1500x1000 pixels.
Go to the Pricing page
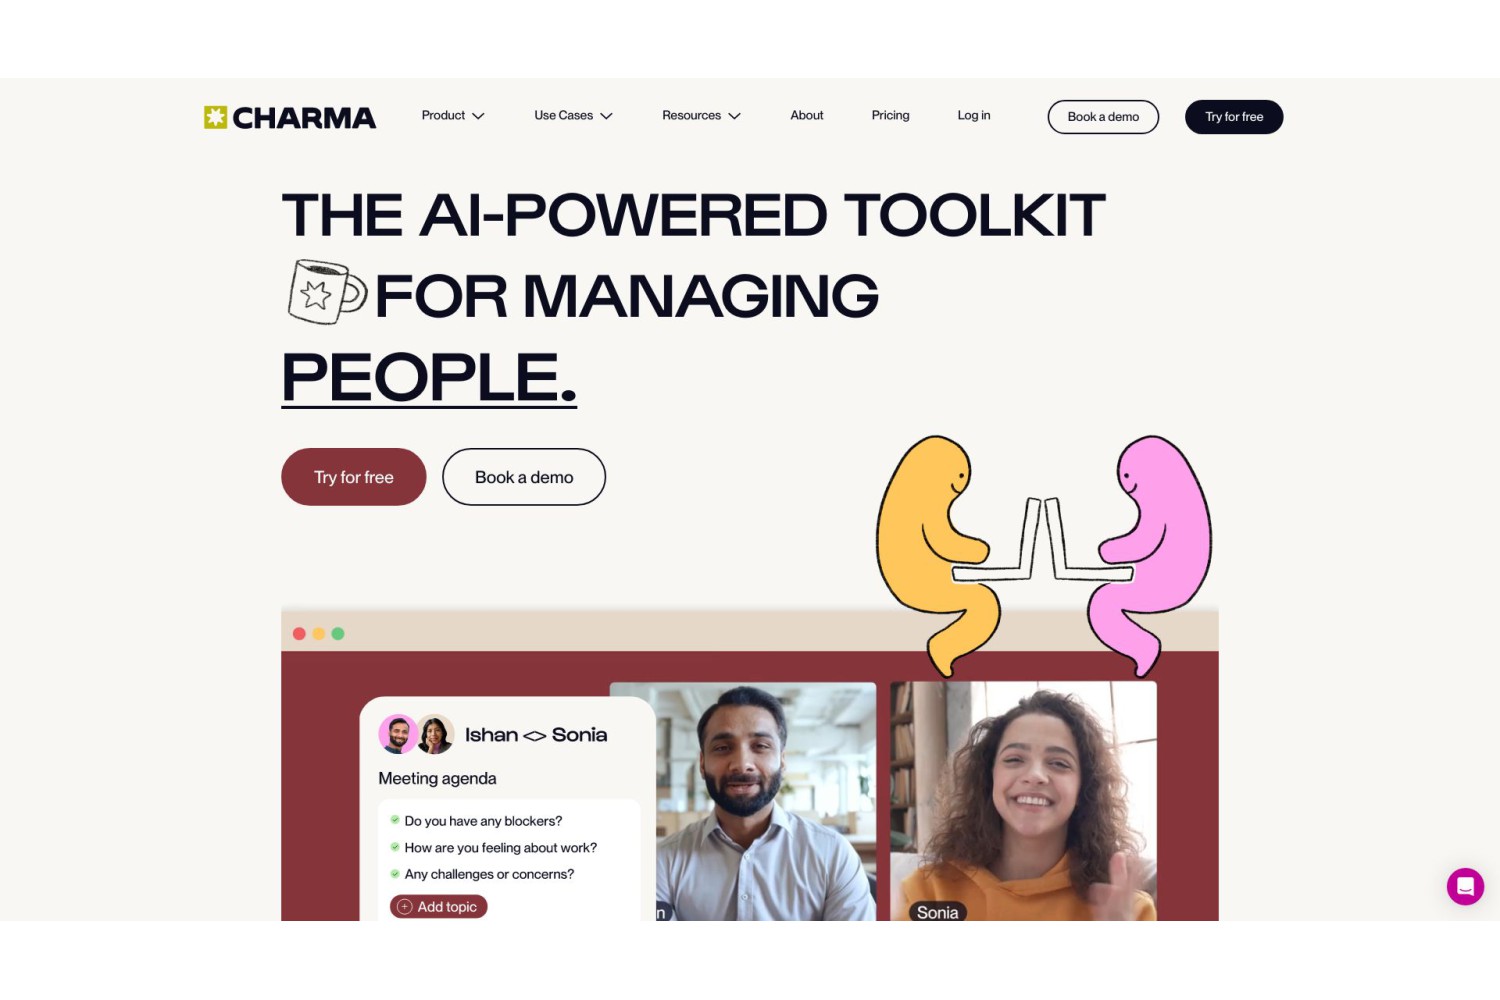click(890, 116)
